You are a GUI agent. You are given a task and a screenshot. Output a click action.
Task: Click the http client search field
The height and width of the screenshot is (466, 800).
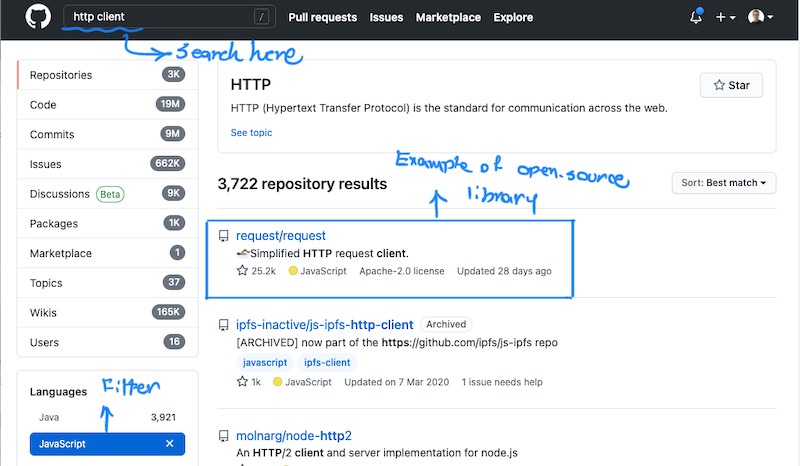tap(169, 17)
